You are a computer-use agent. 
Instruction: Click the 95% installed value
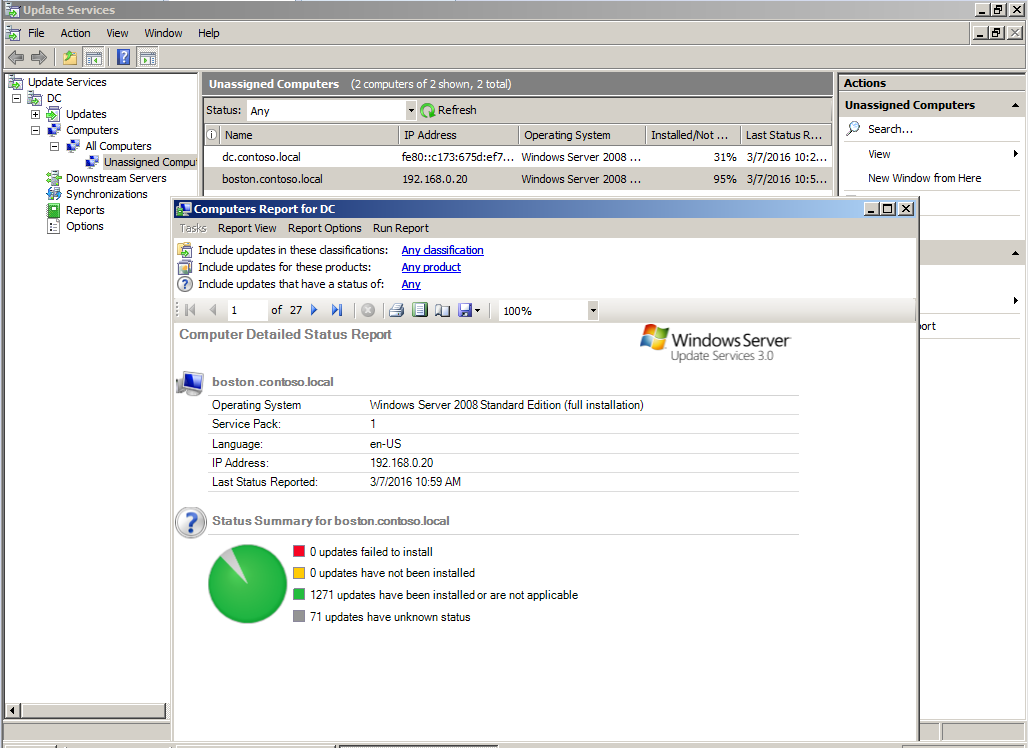point(724,179)
